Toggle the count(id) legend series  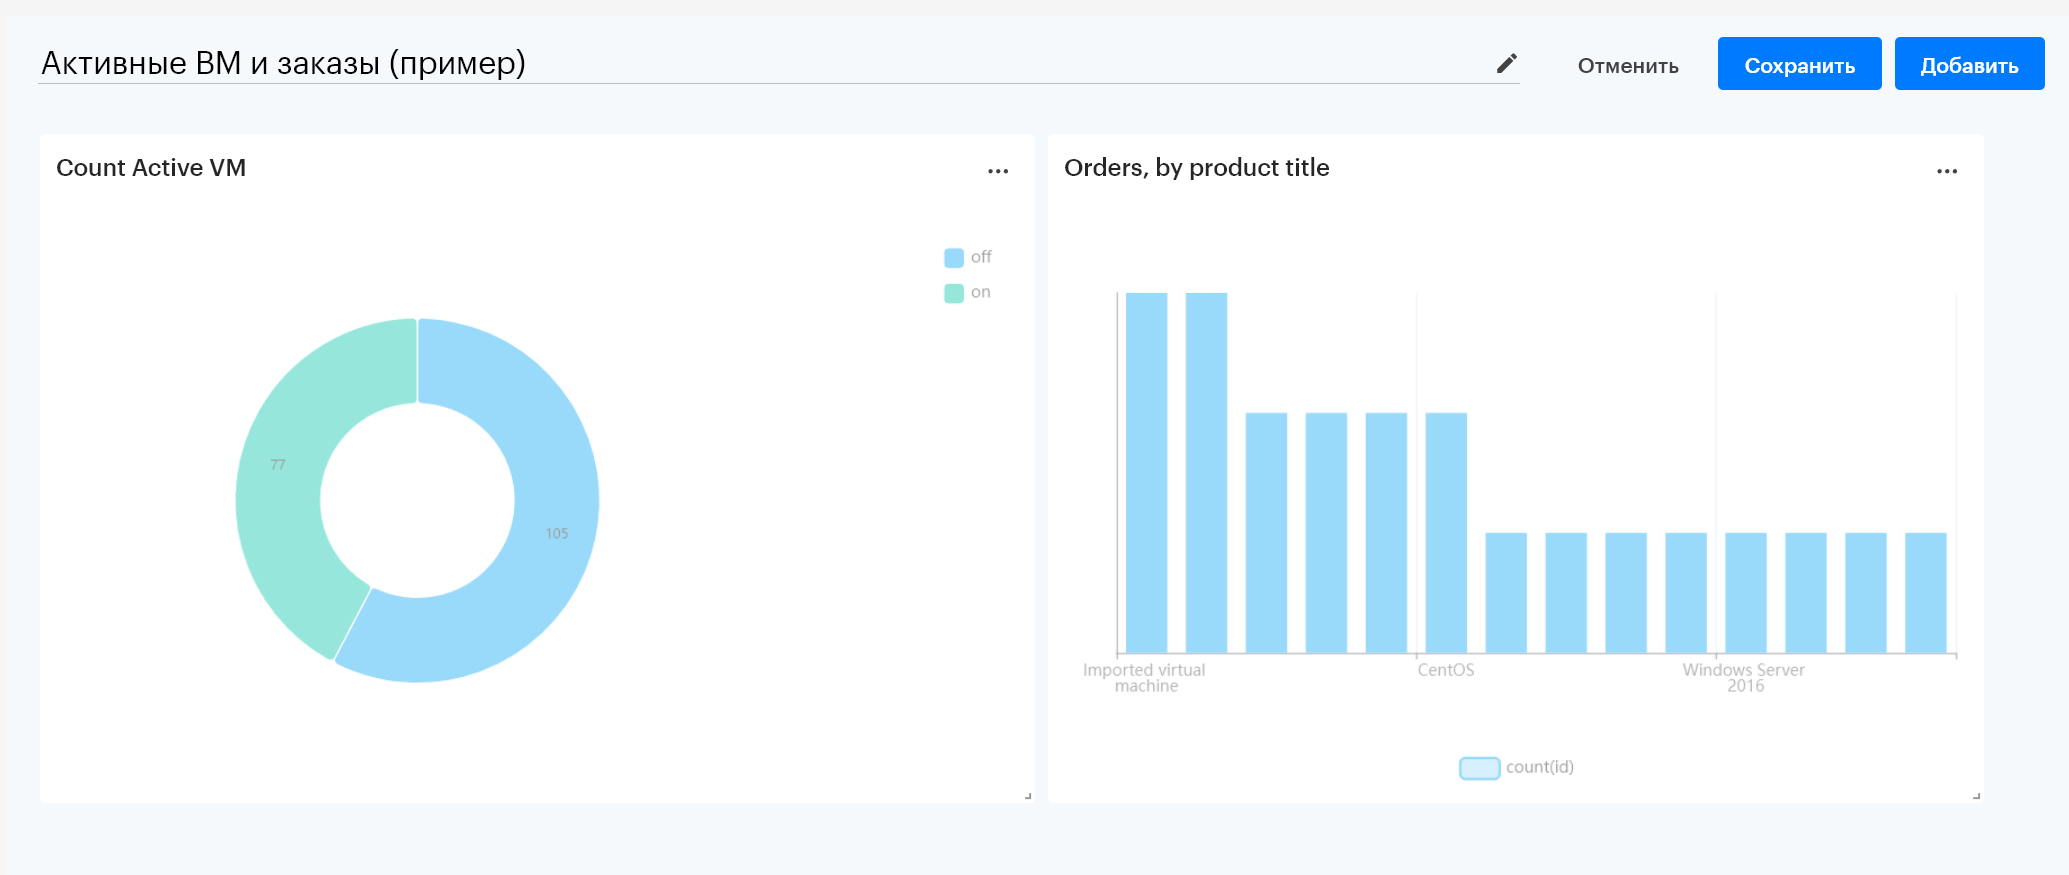point(1517,767)
